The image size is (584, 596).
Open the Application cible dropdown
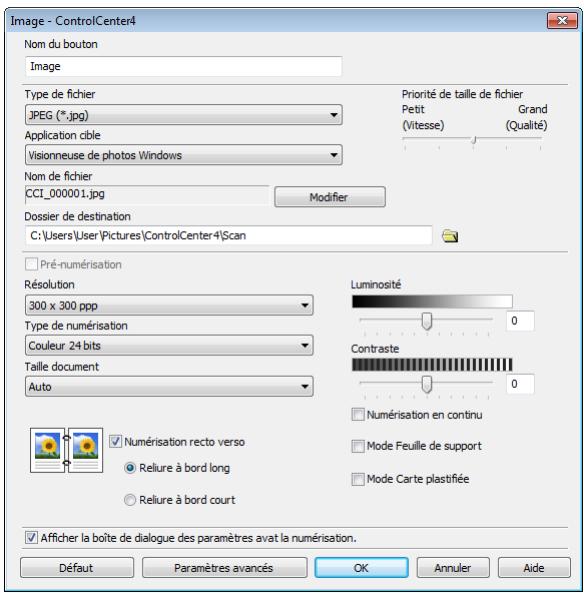(x=184, y=155)
